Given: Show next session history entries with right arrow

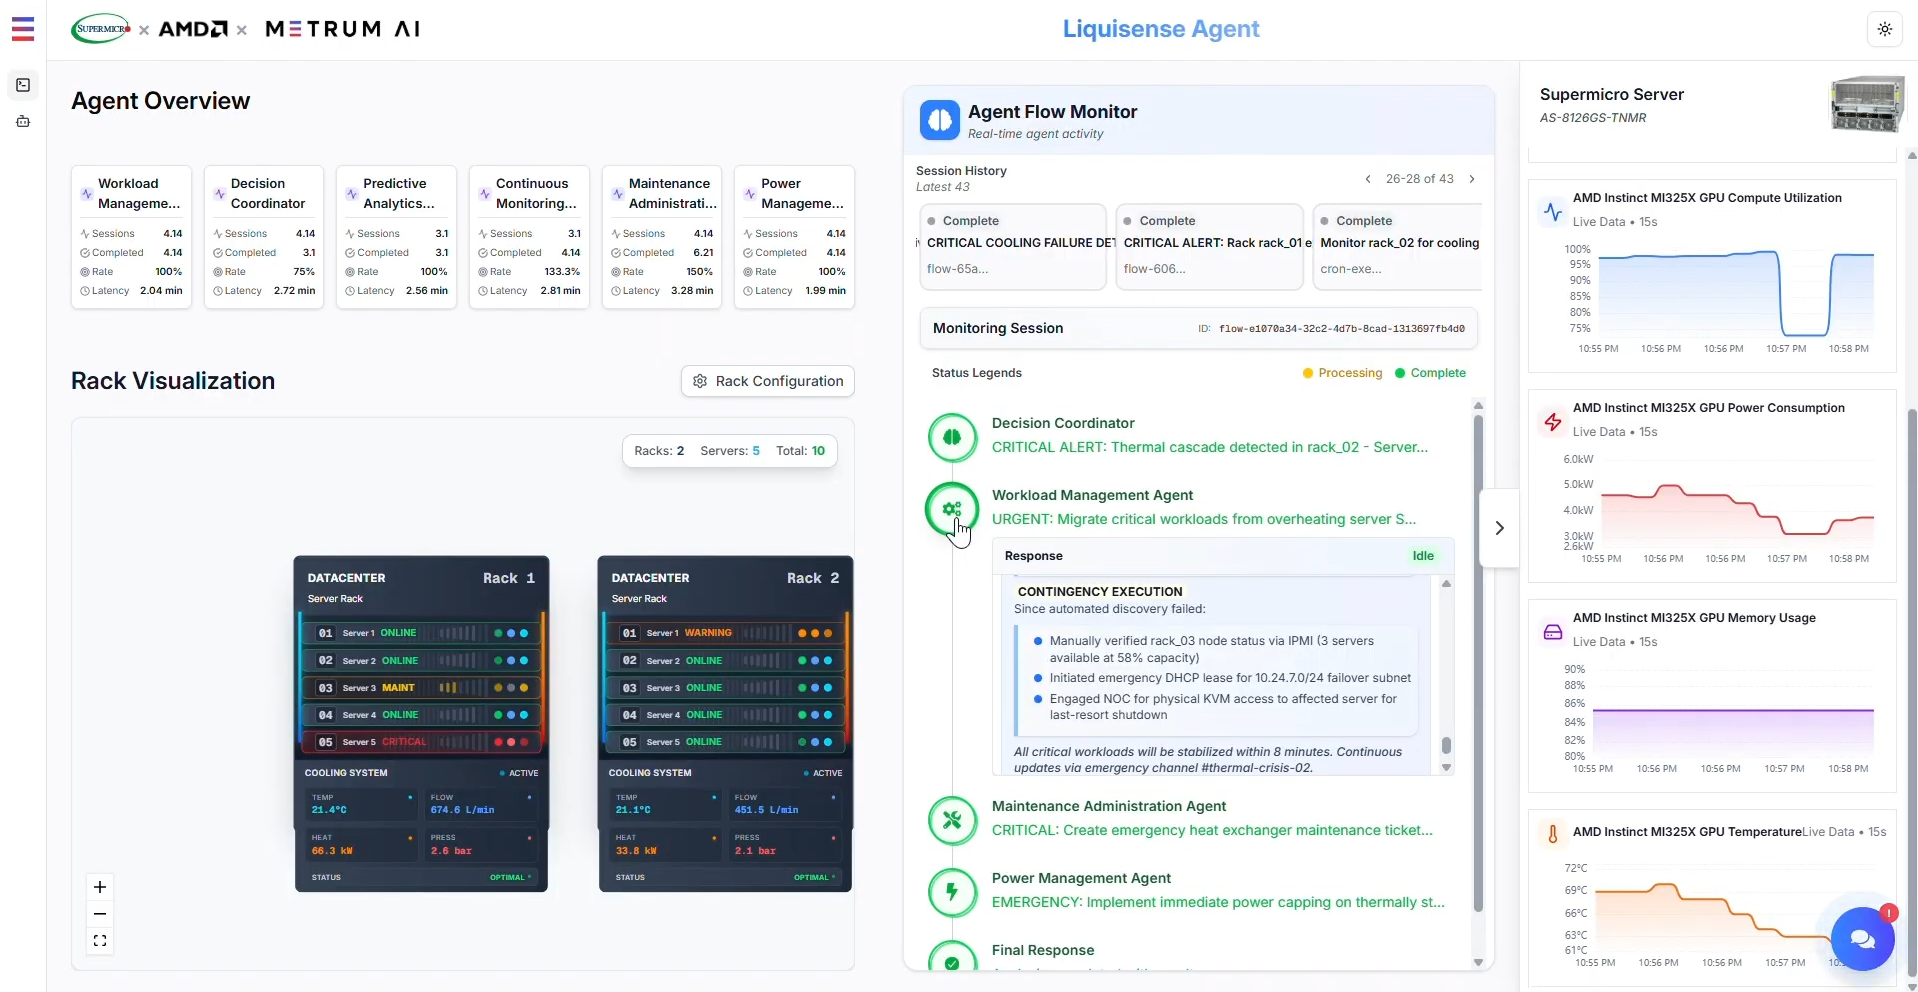Looking at the screenshot, I should click(x=1472, y=179).
